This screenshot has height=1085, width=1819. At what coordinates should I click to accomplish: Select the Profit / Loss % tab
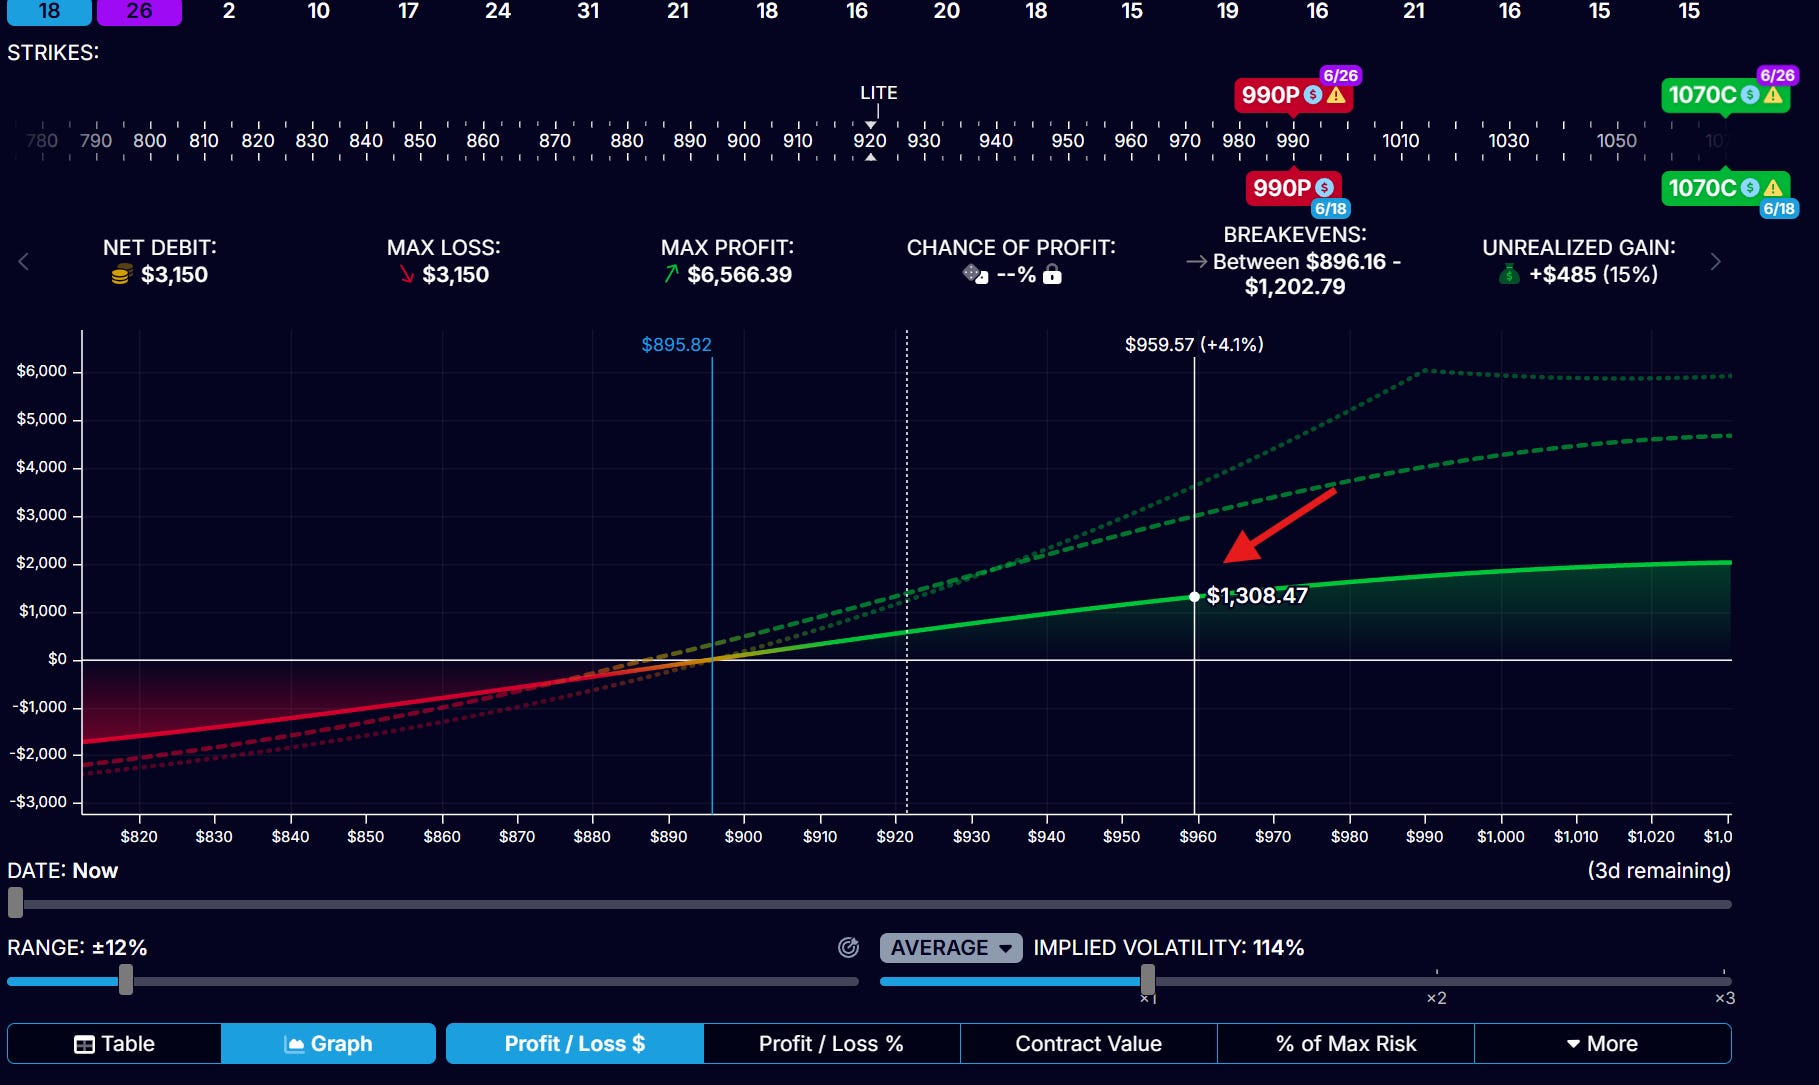click(832, 1044)
